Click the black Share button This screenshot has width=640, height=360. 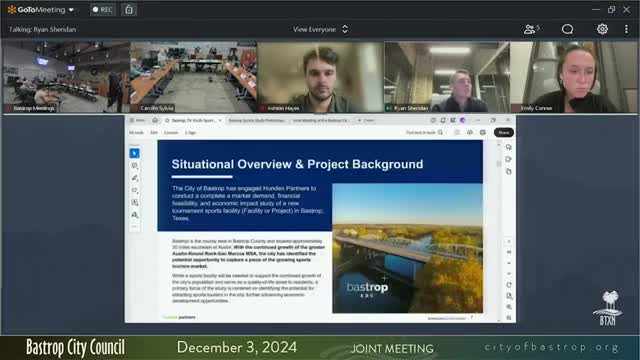504,132
